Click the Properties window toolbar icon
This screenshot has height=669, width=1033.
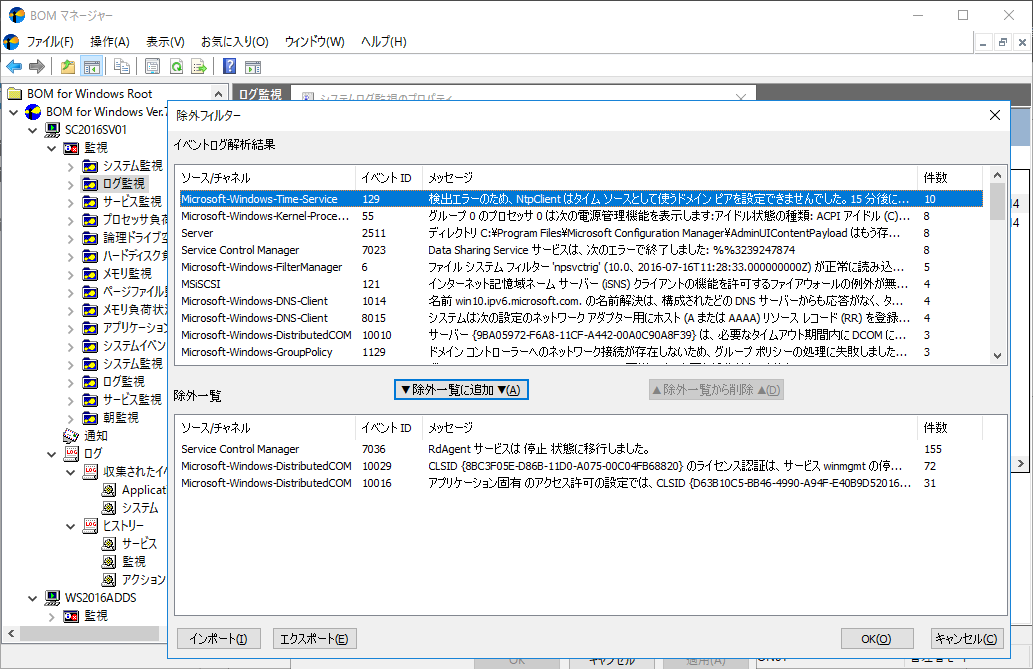tap(152, 67)
